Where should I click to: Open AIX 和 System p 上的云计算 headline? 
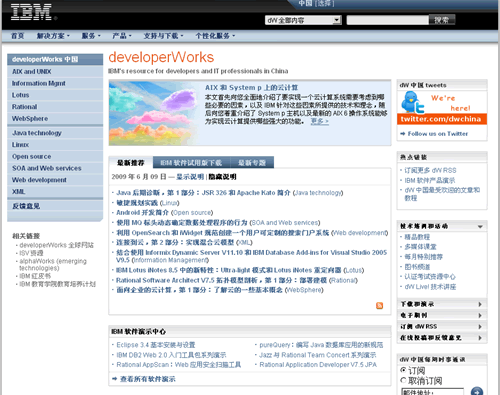[x=251, y=88]
